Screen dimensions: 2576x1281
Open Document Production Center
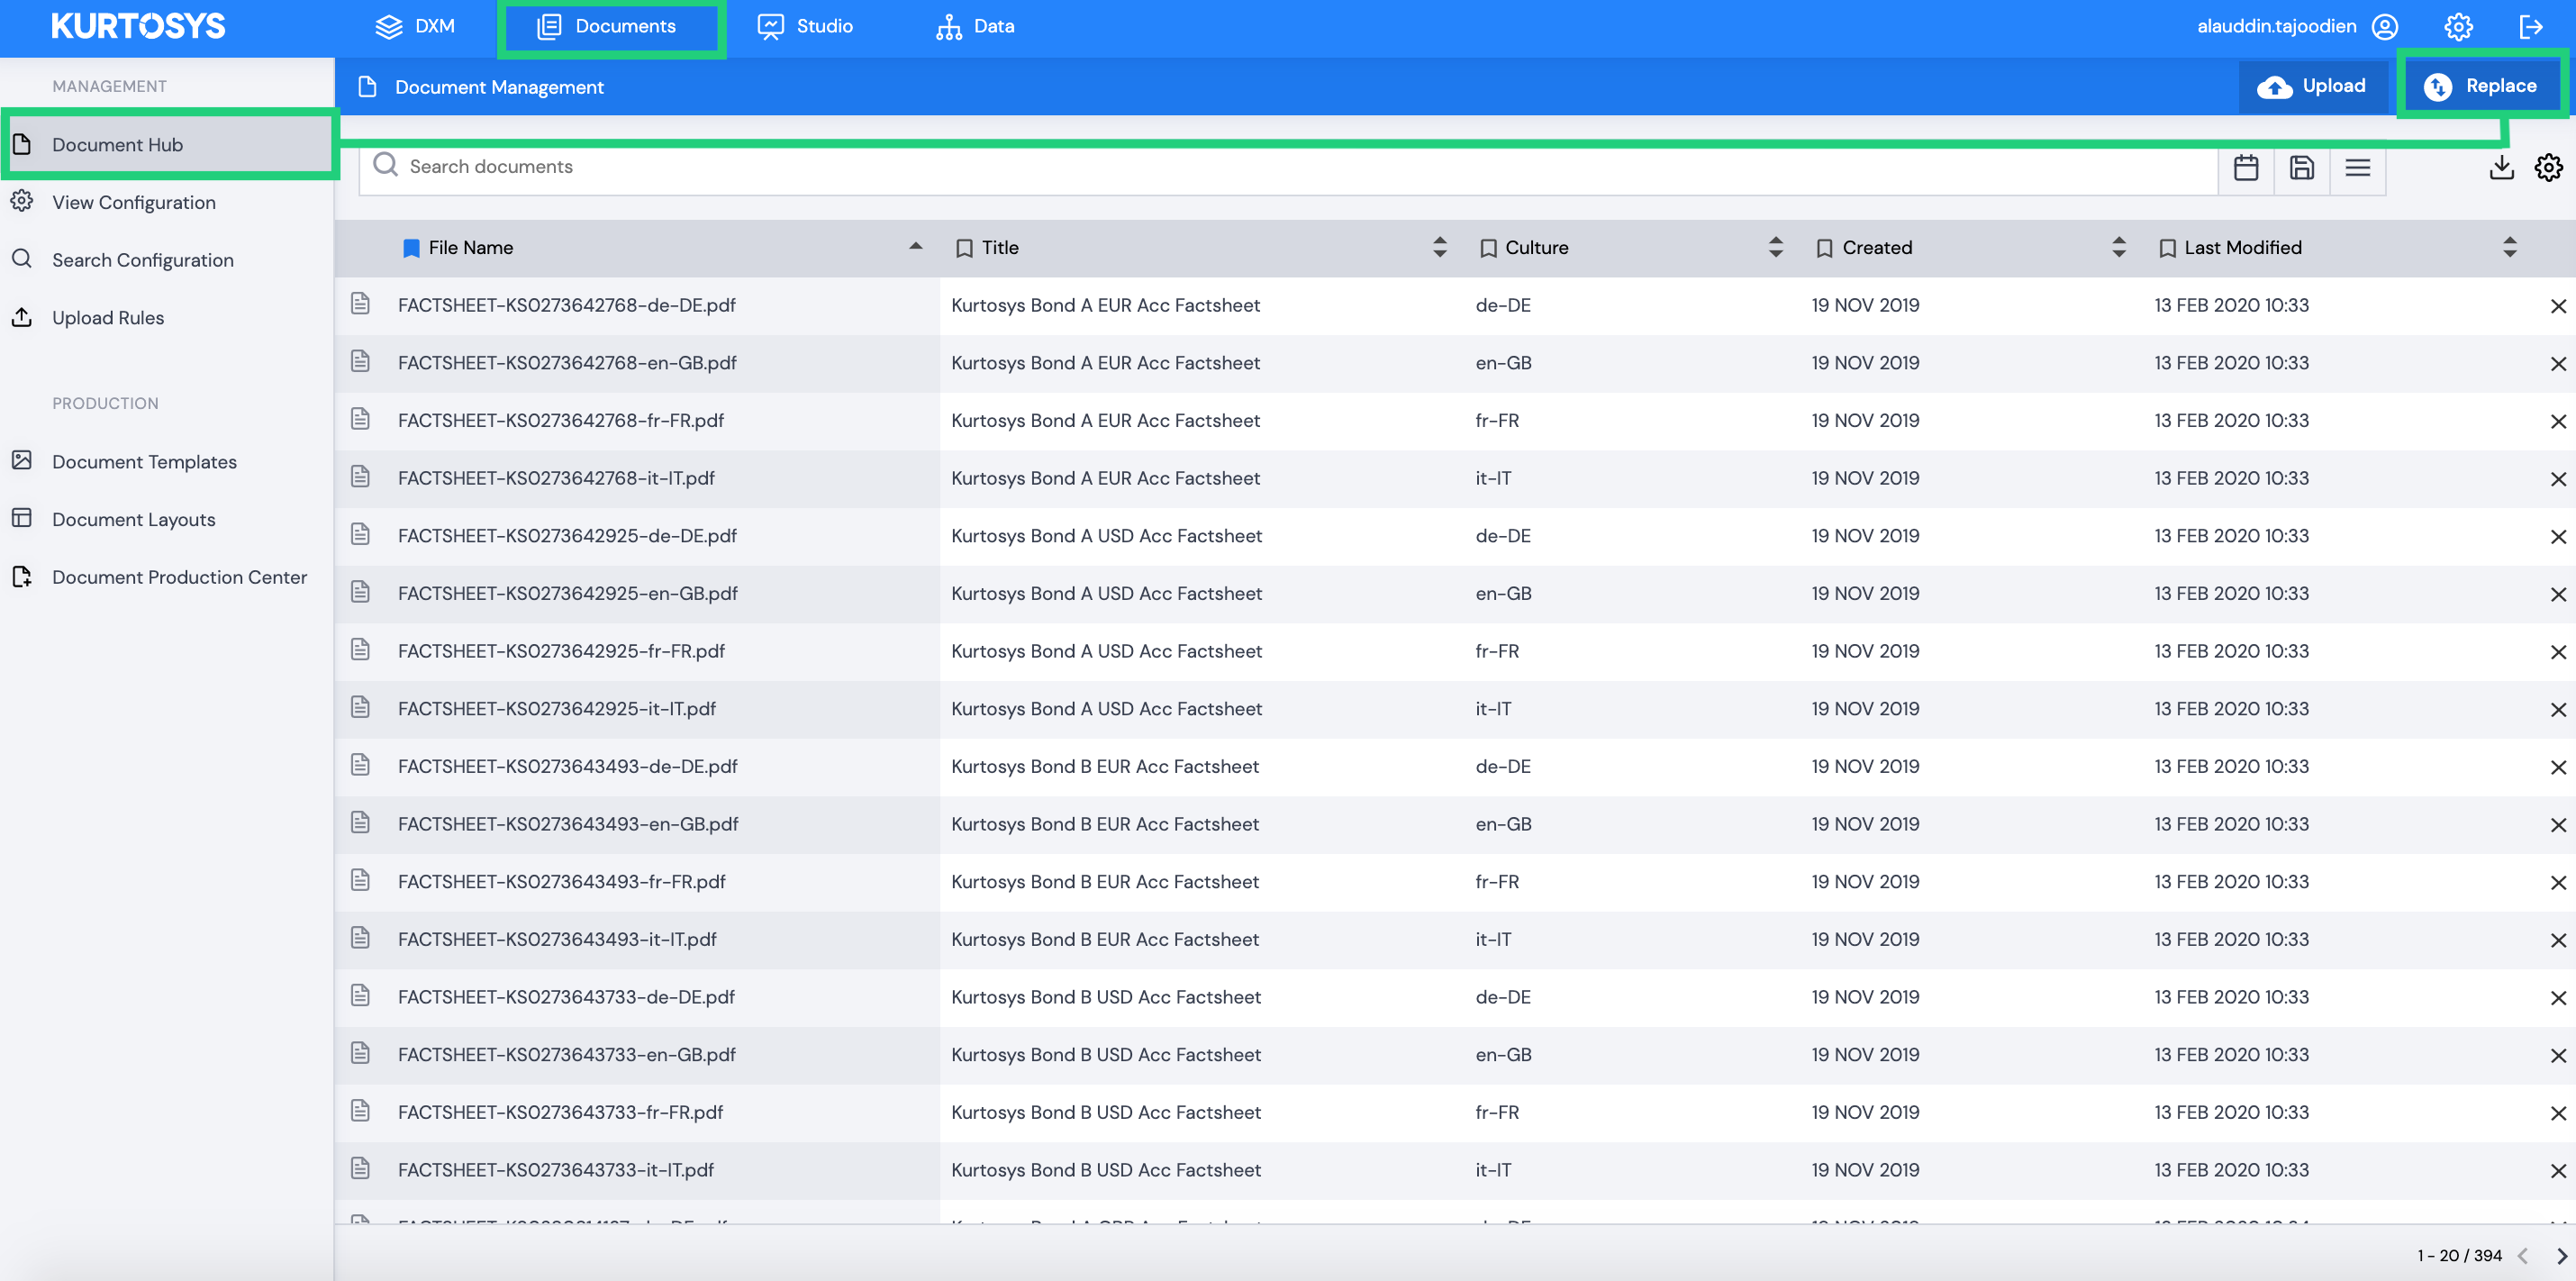point(179,577)
